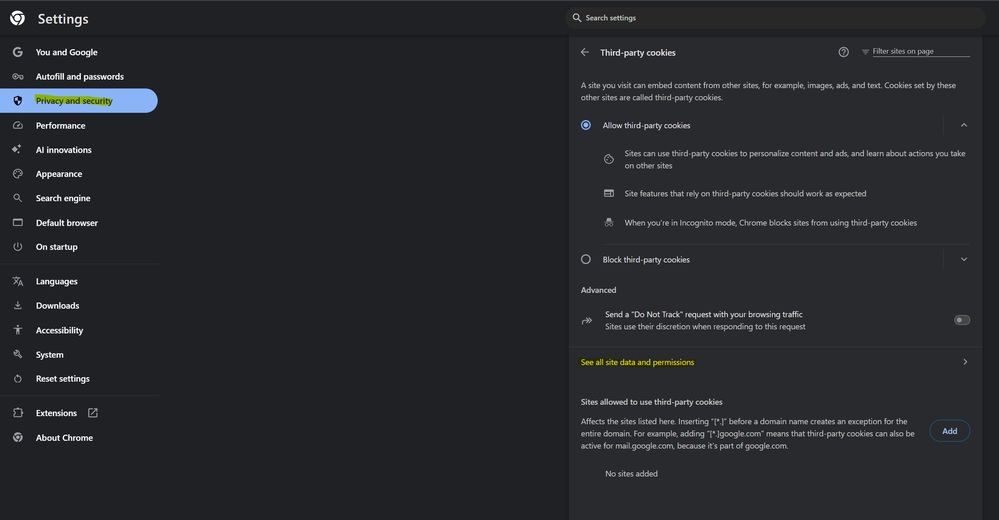Click the Chrome logo beside Settings title

(x=17, y=18)
